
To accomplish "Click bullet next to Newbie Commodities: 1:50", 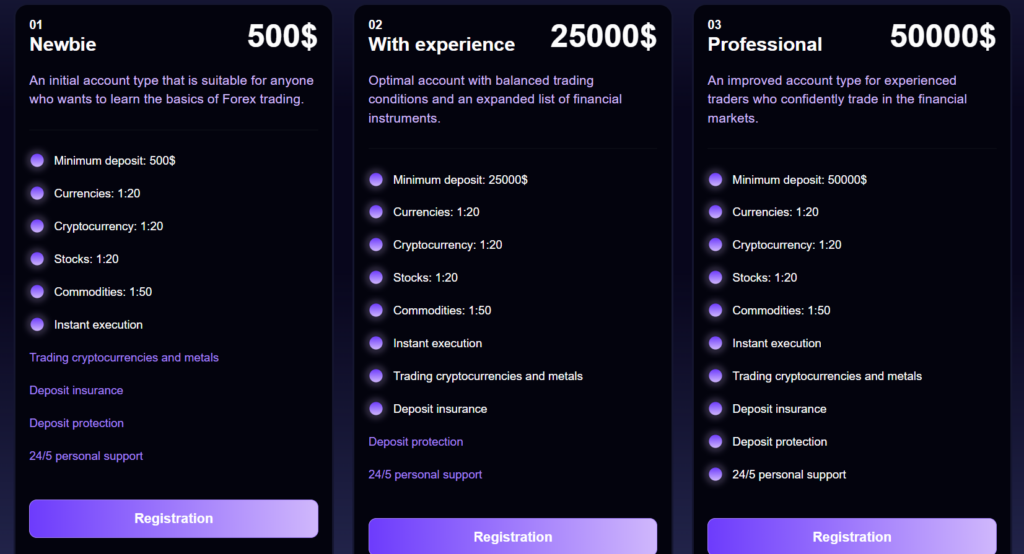I will pos(37,292).
